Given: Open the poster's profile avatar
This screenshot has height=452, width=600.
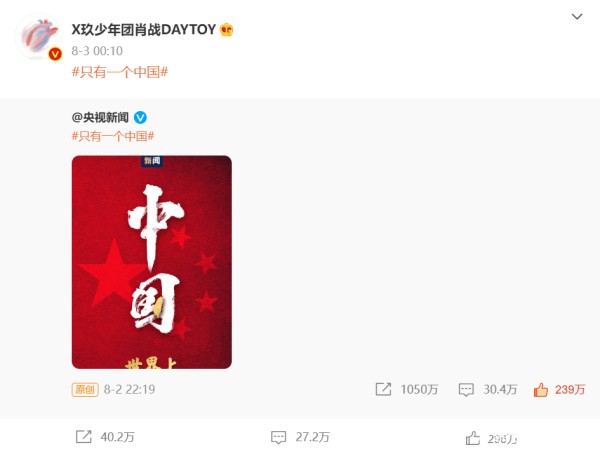Looking at the screenshot, I should 38,36.
